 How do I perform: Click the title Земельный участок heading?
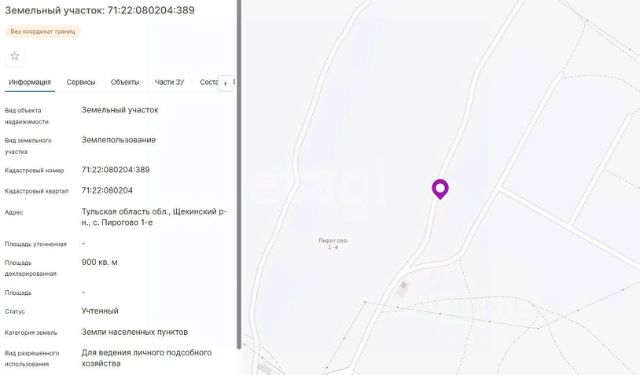(100, 10)
